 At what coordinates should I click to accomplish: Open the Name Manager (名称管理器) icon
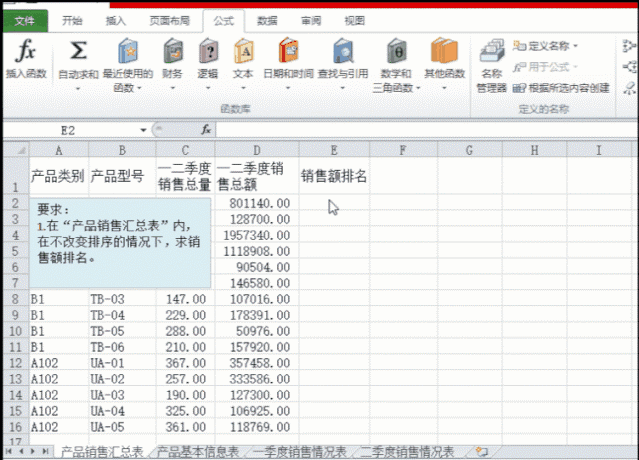(491, 51)
